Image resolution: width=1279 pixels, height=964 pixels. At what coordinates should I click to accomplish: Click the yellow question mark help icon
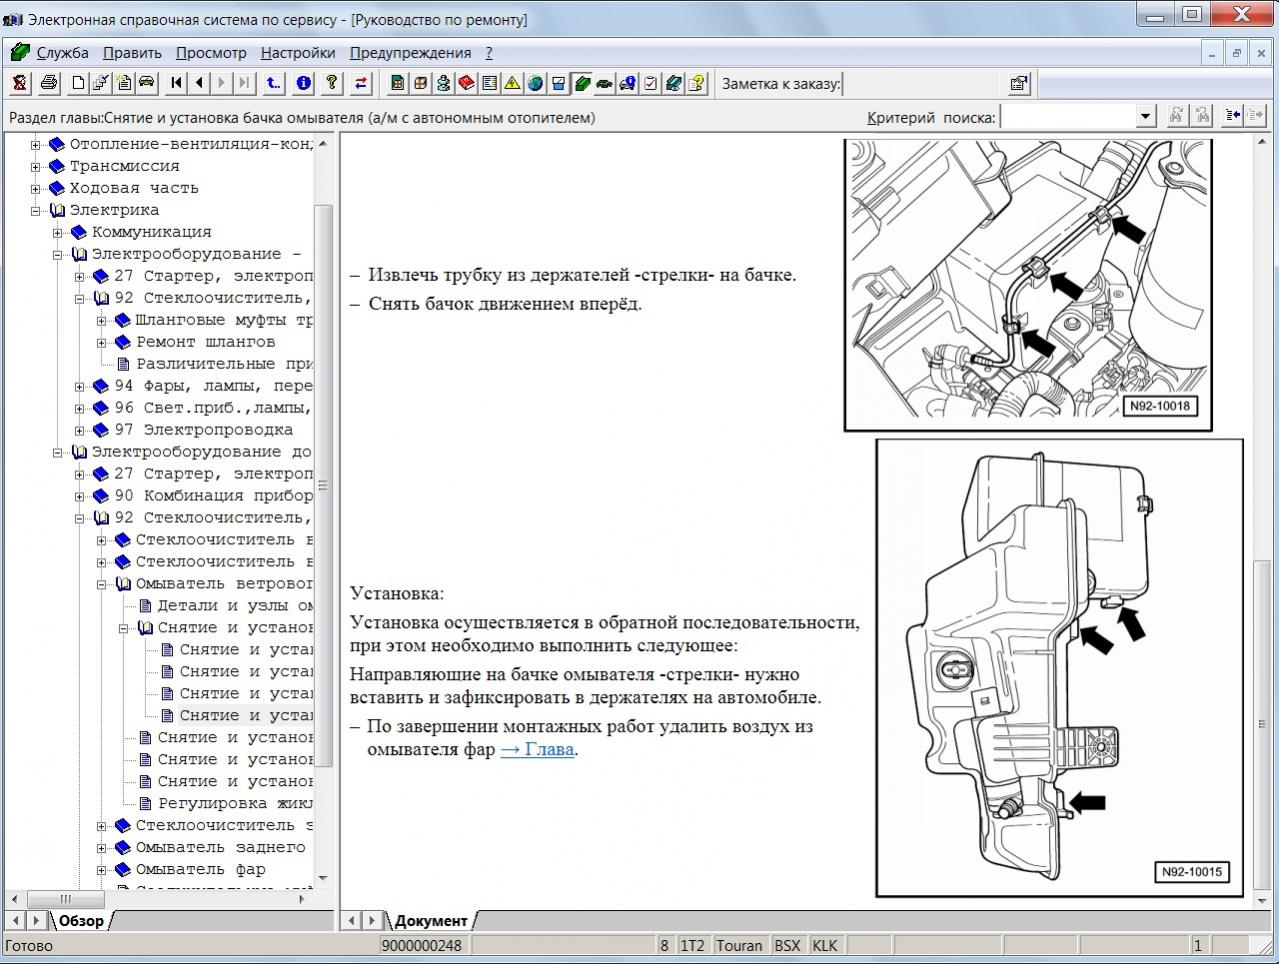pos(332,83)
